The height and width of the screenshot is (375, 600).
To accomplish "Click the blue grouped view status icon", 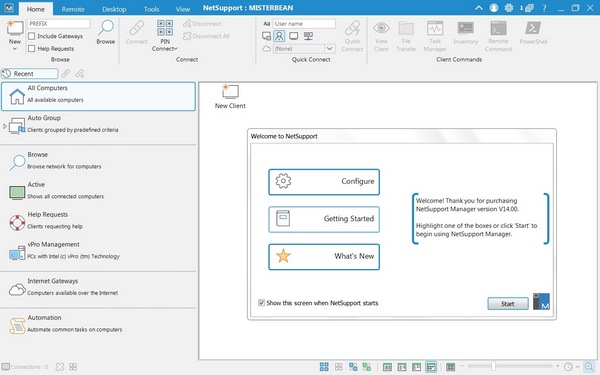I will (x=353, y=367).
